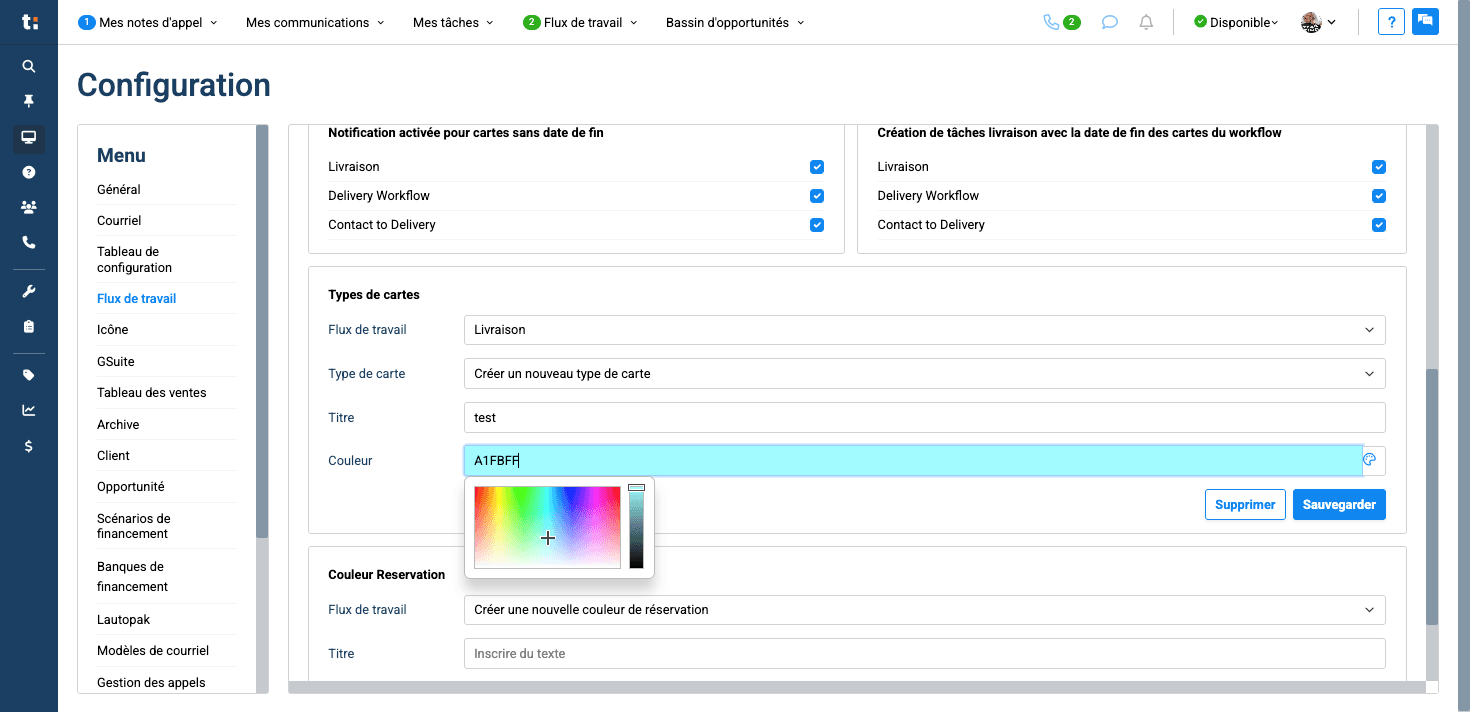
Task: Go to Tableau des ventes in the menu
Action: pos(152,393)
